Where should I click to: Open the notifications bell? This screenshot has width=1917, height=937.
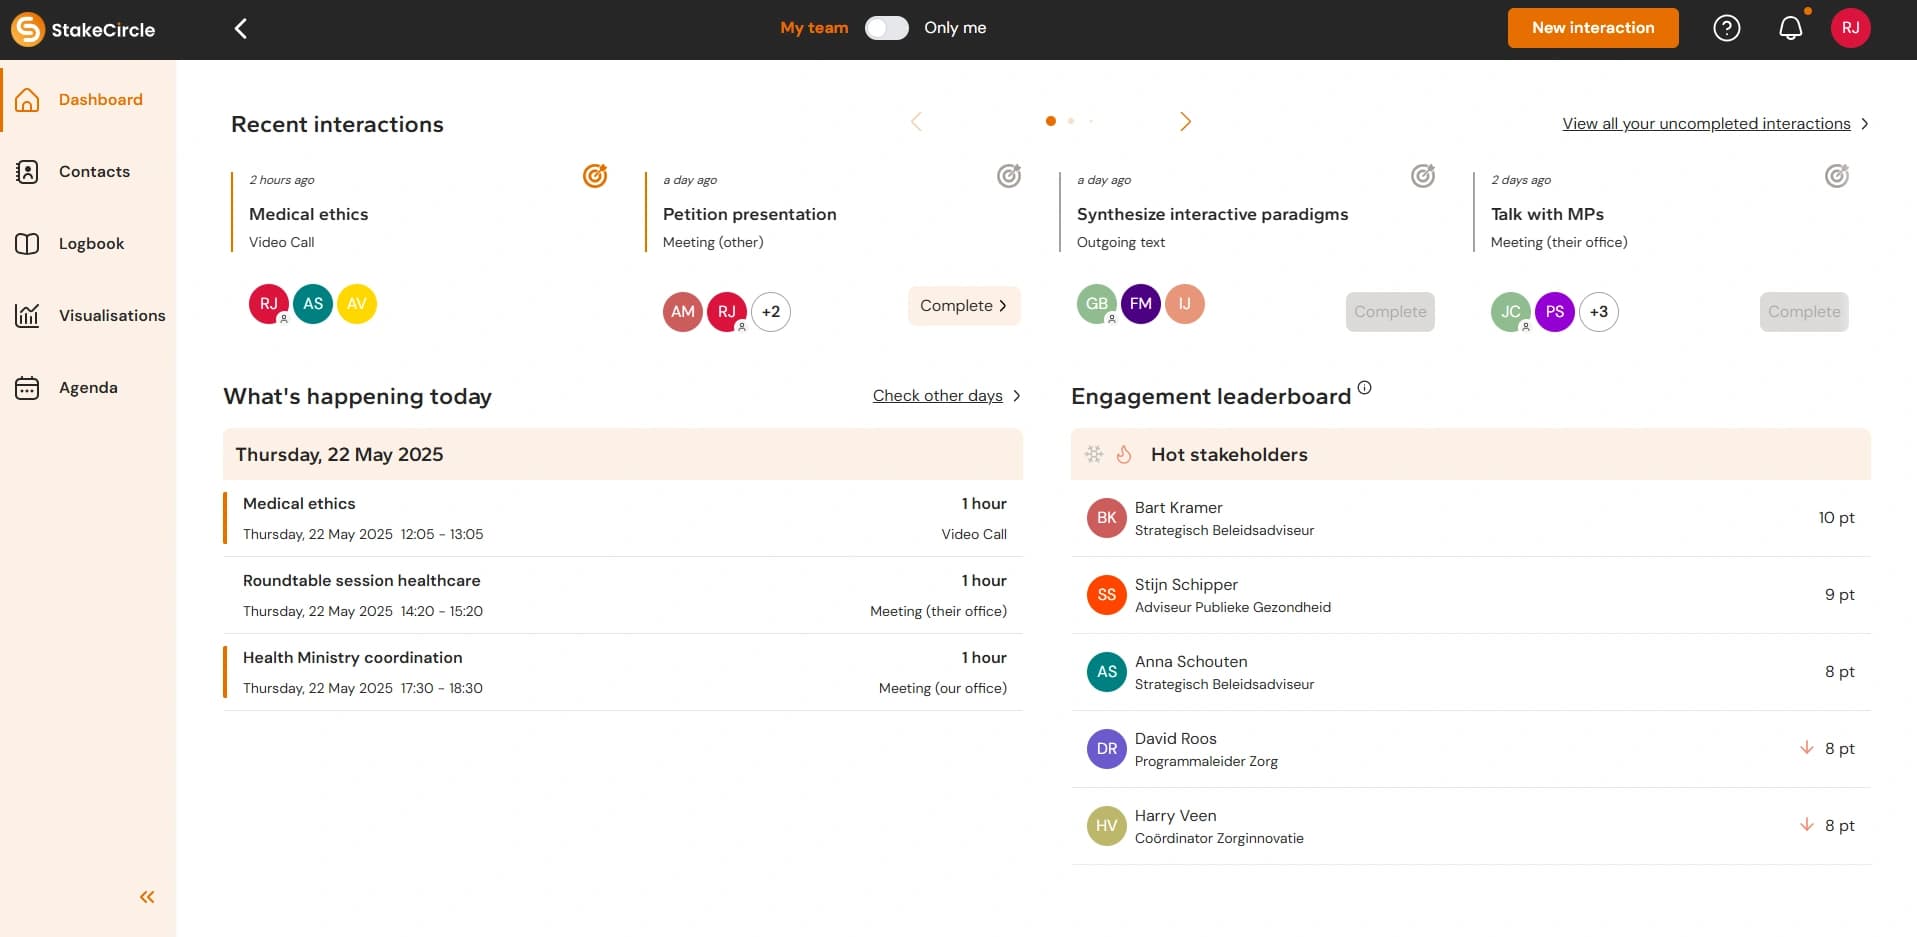[x=1790, y=28]
